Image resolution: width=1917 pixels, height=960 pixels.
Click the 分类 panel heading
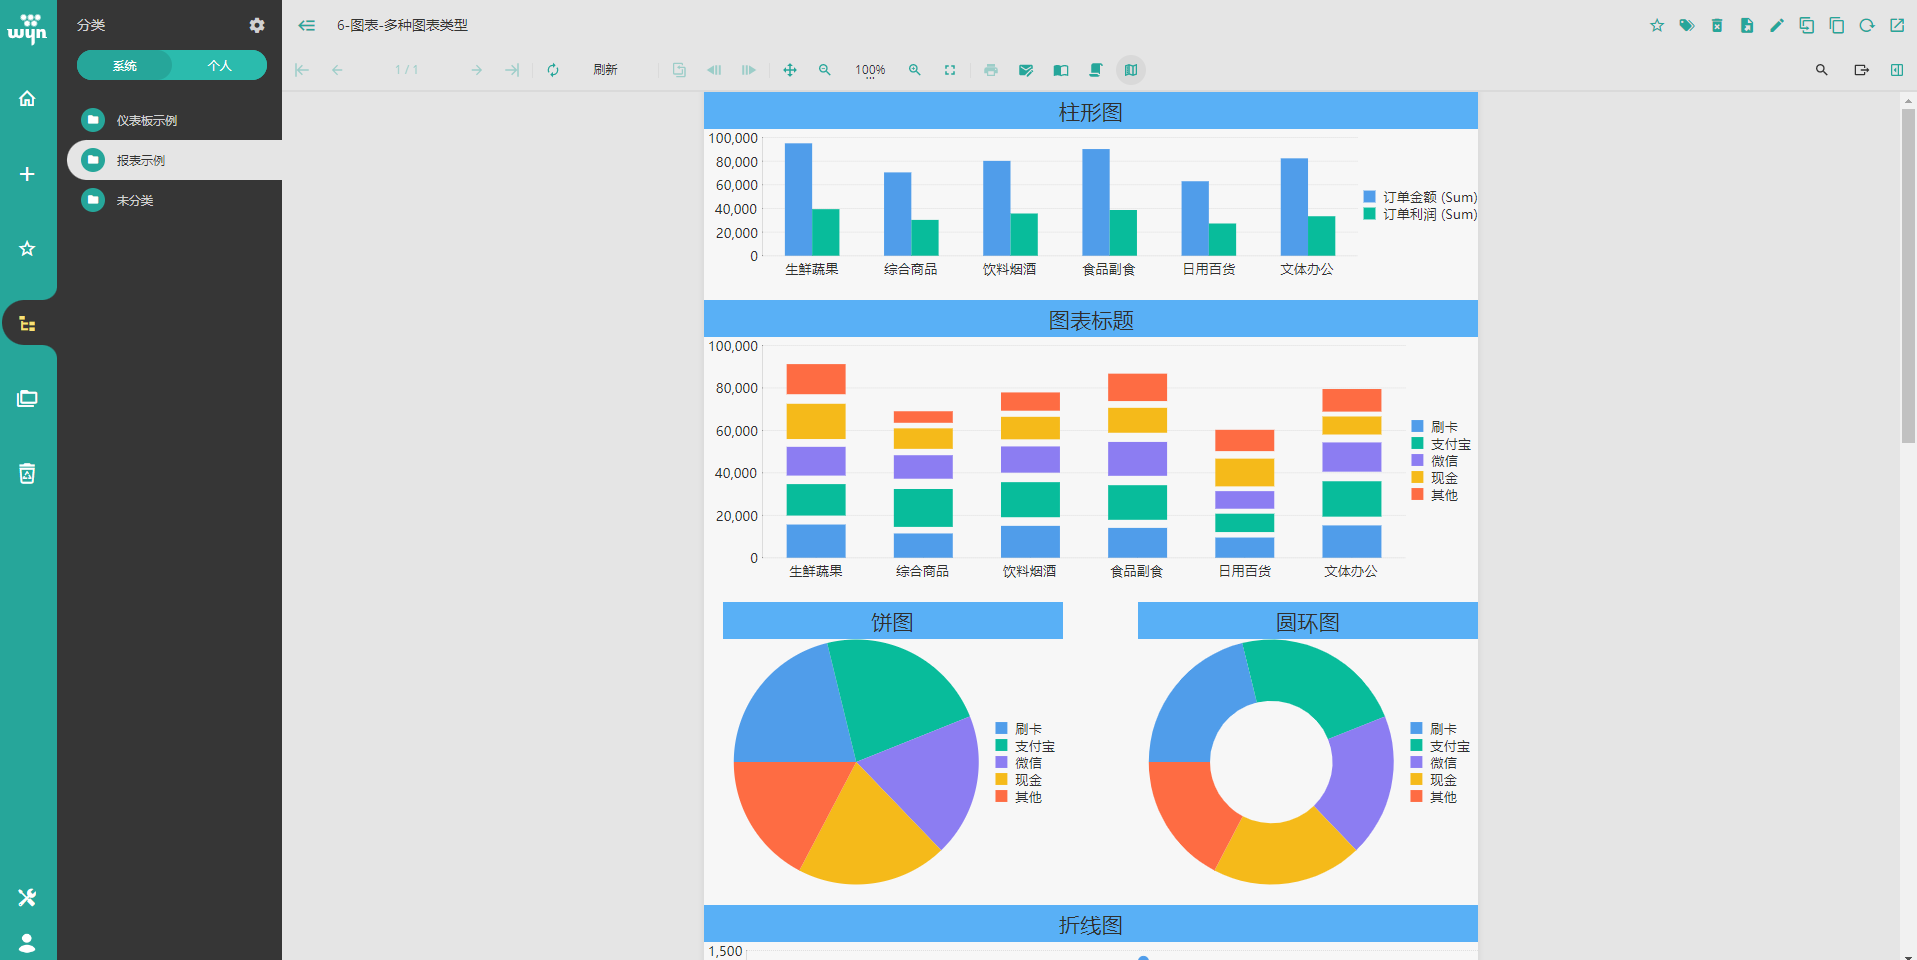91,25
